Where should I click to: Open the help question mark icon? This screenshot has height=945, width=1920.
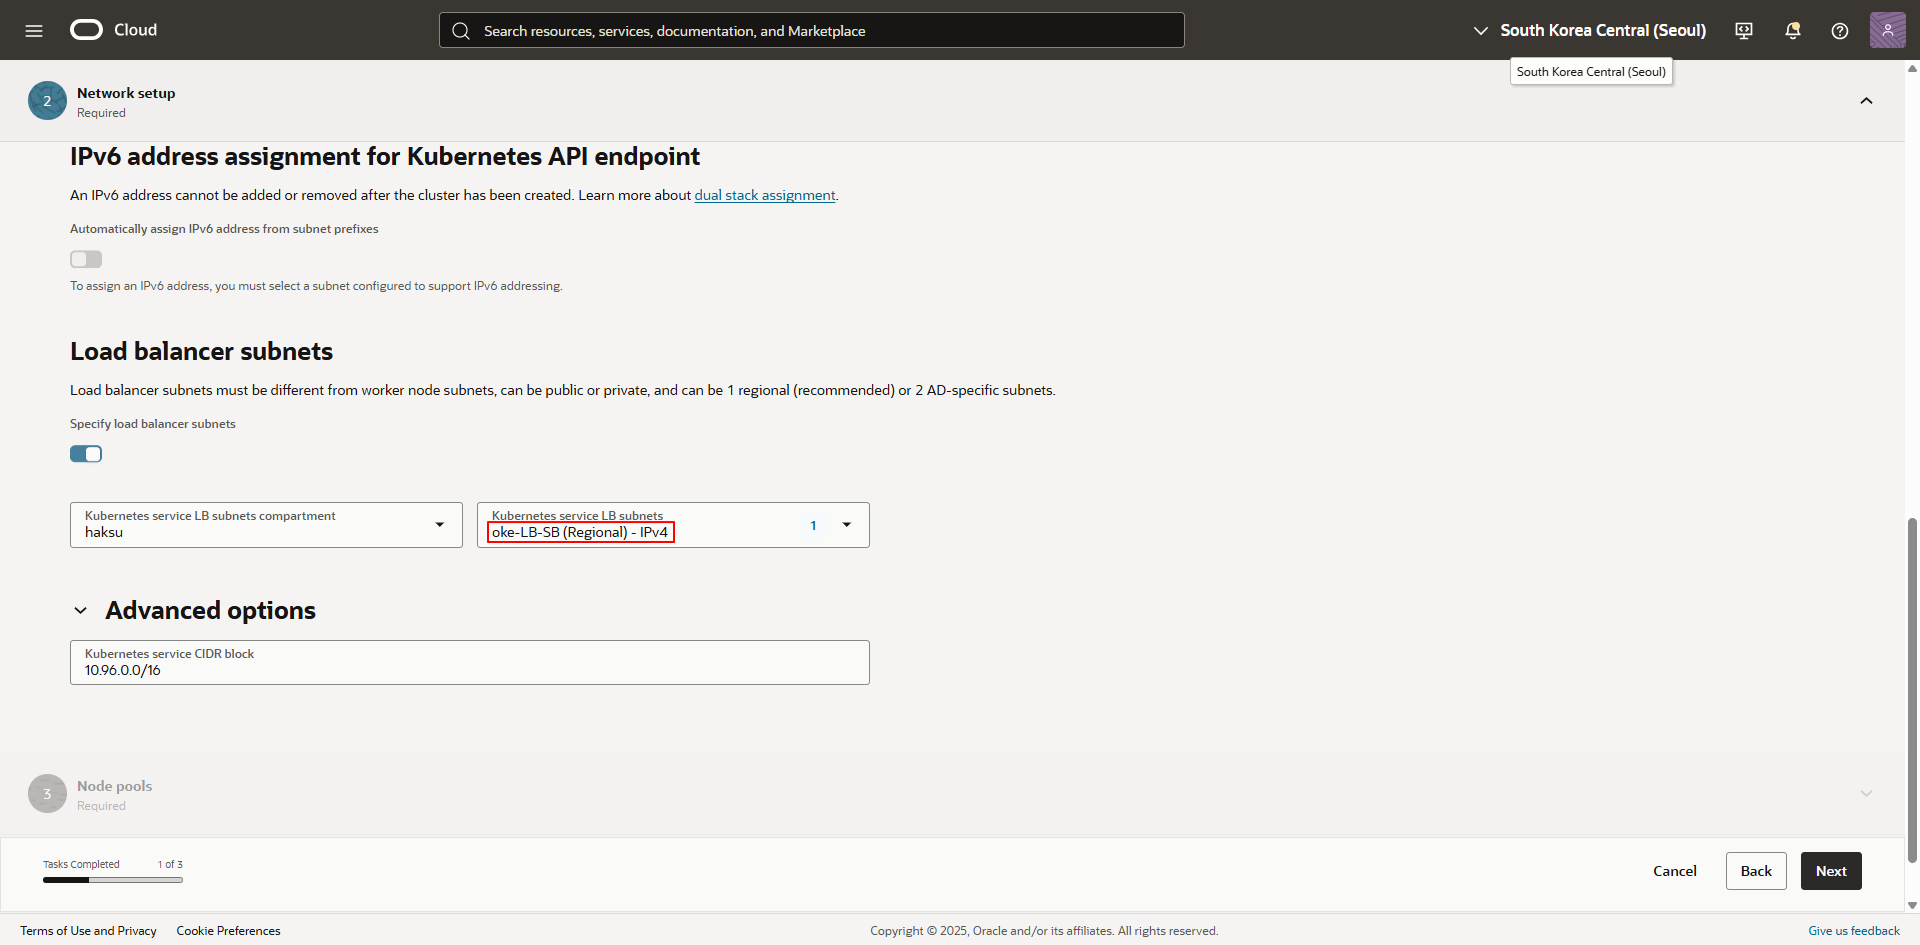click(x=1839, y=31)
